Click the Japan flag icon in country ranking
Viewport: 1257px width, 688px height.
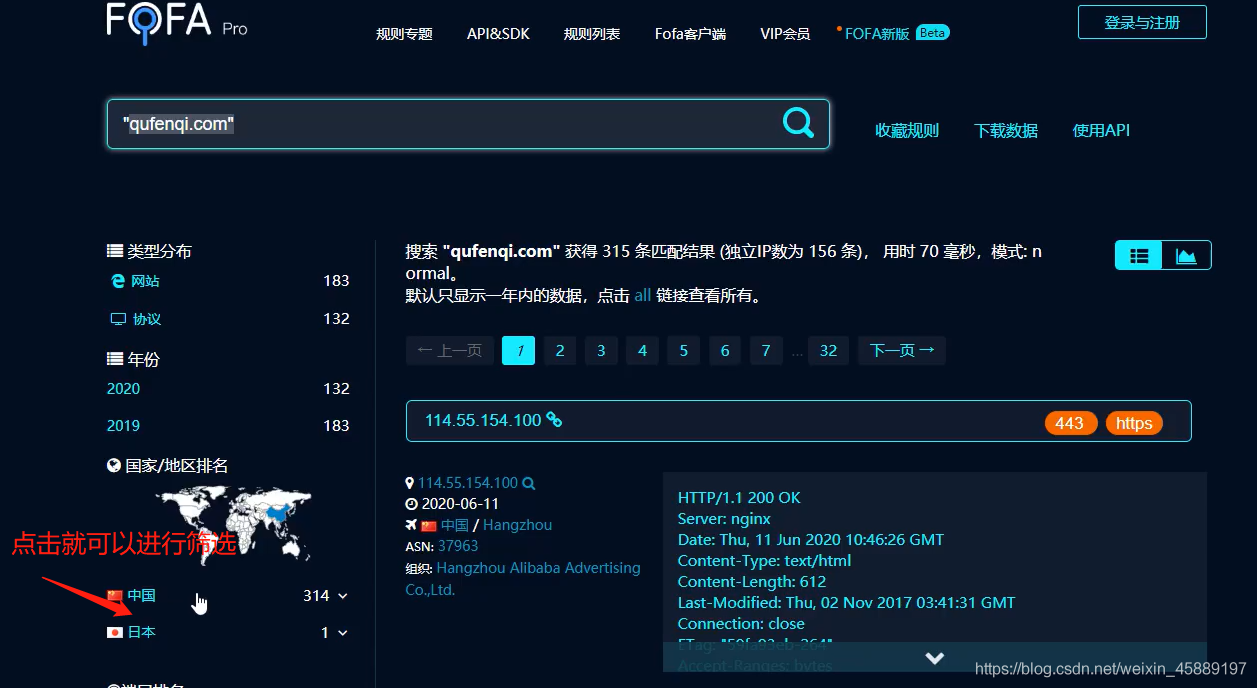(115, 633)
